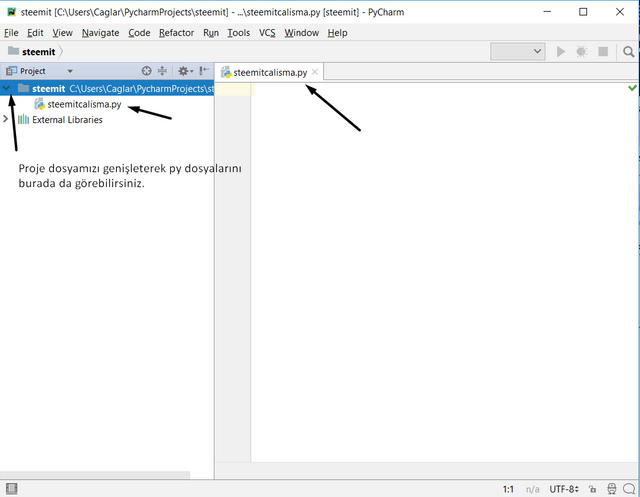
Task: Open the Project panel gear settings
Action: click(x=185, y=71)
